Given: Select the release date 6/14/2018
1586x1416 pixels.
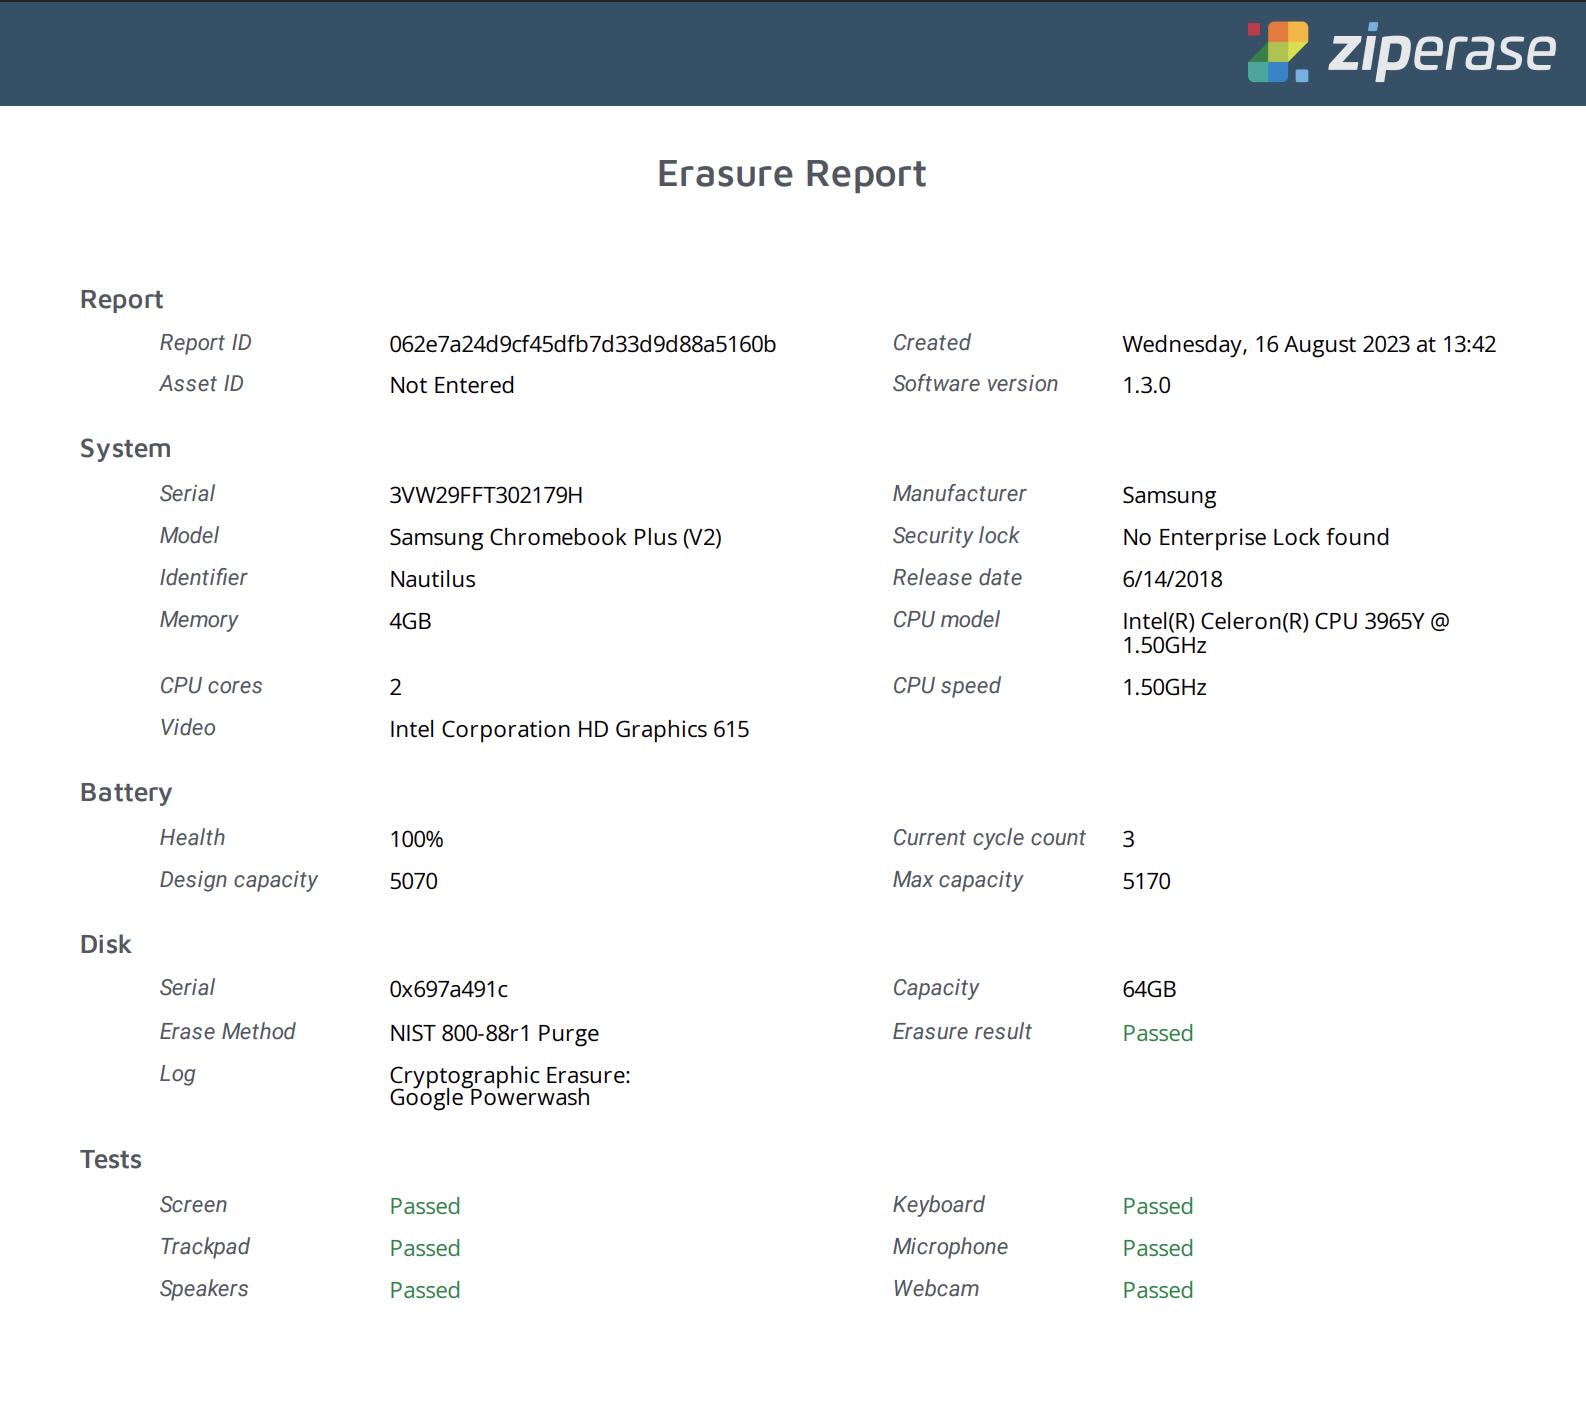Looking at the screenshot, I should 1172,579.
